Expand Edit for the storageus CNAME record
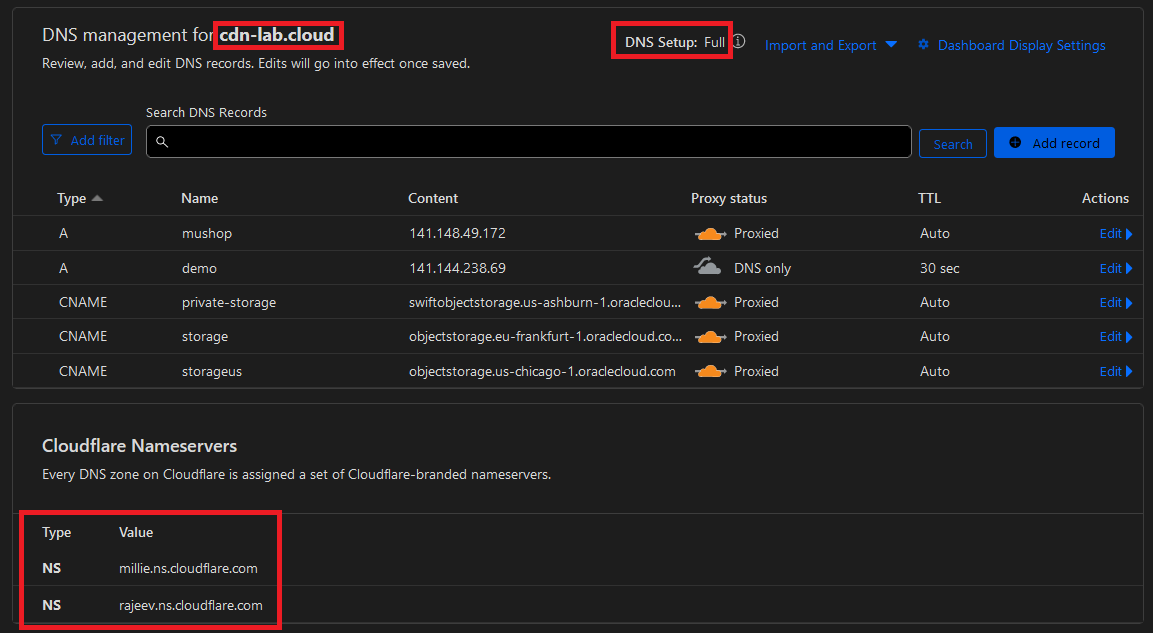 (x=1115, y=371)
